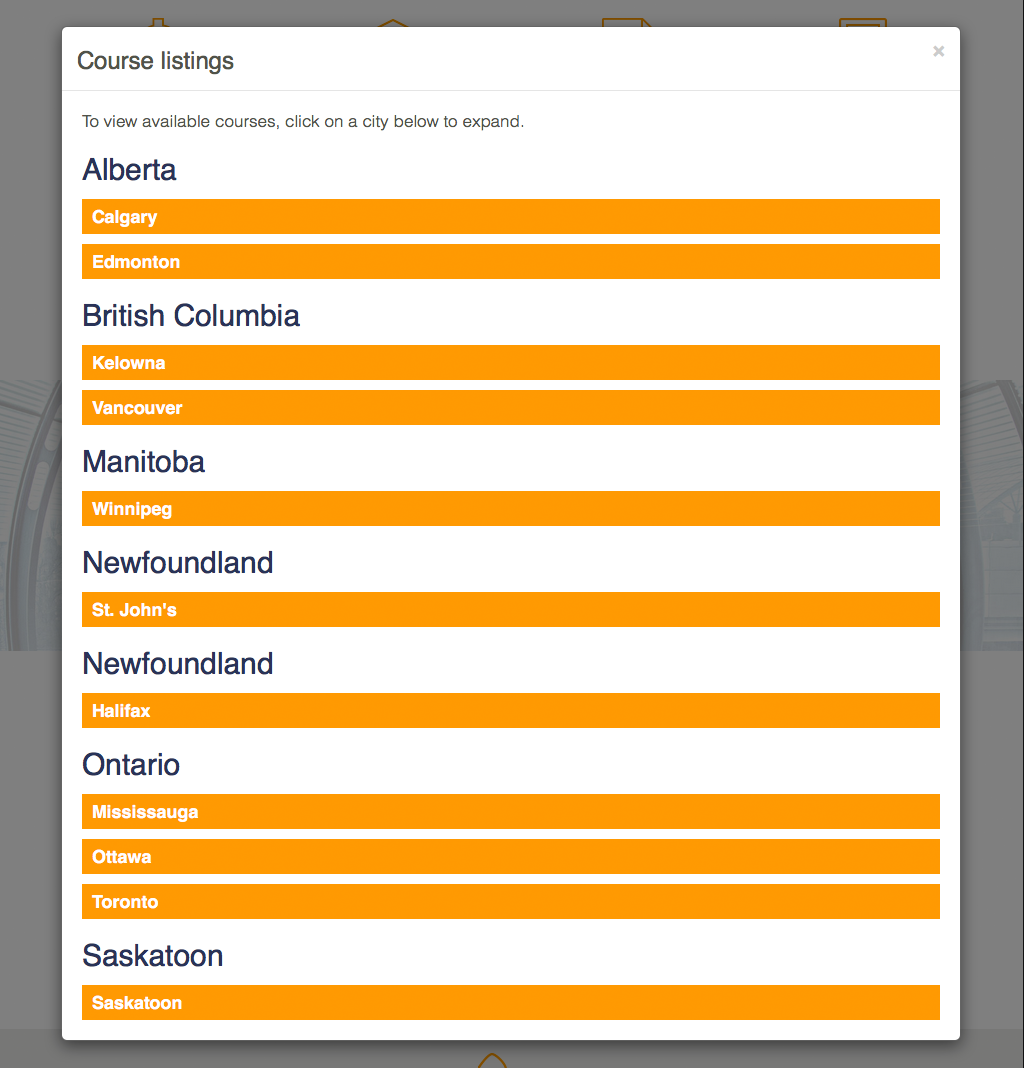1024x1068 pixels.
Task: Click the Alberta province heading
Action: pyautogui.click(x=129, y=170)
